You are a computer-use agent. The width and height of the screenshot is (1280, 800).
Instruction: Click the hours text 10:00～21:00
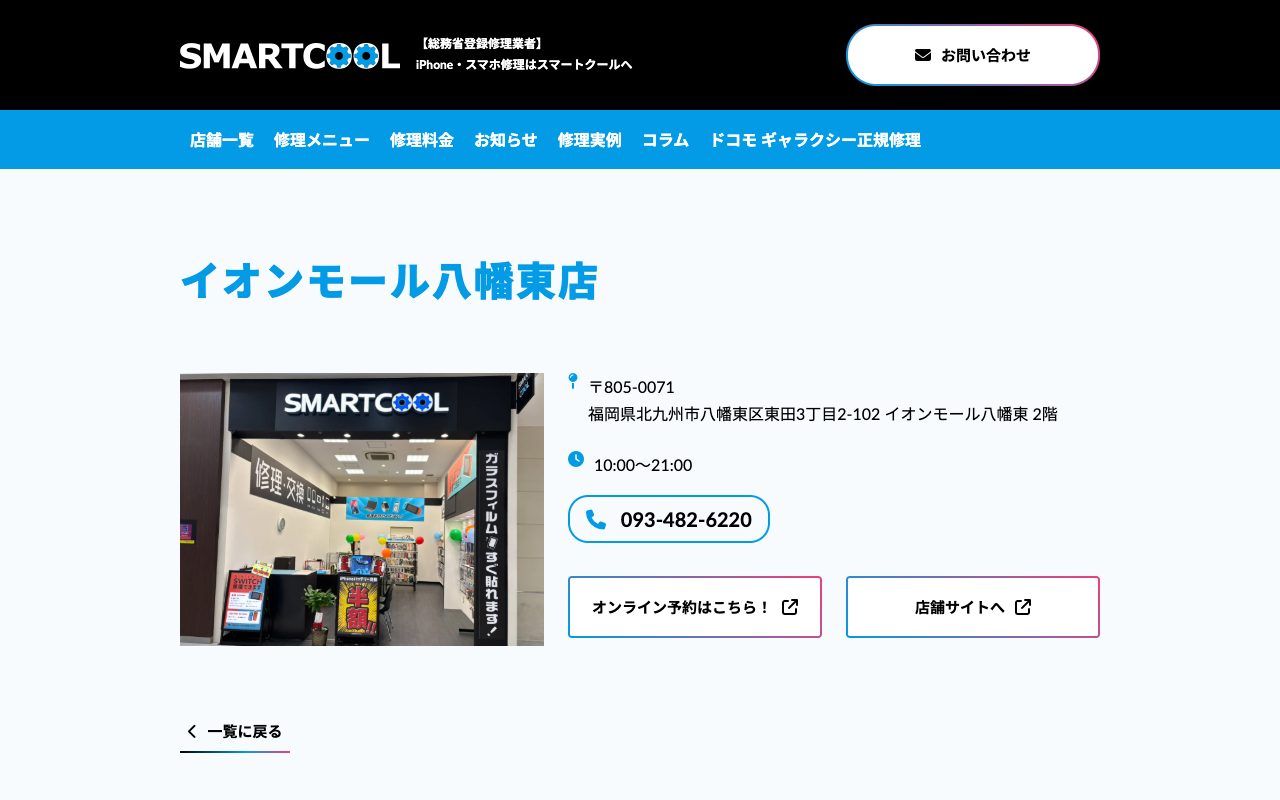coord(643,465)
